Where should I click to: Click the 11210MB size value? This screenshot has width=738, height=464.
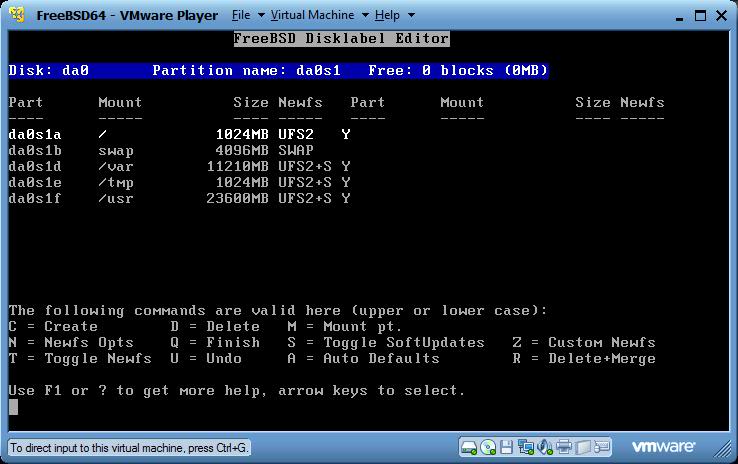(238, 167)
